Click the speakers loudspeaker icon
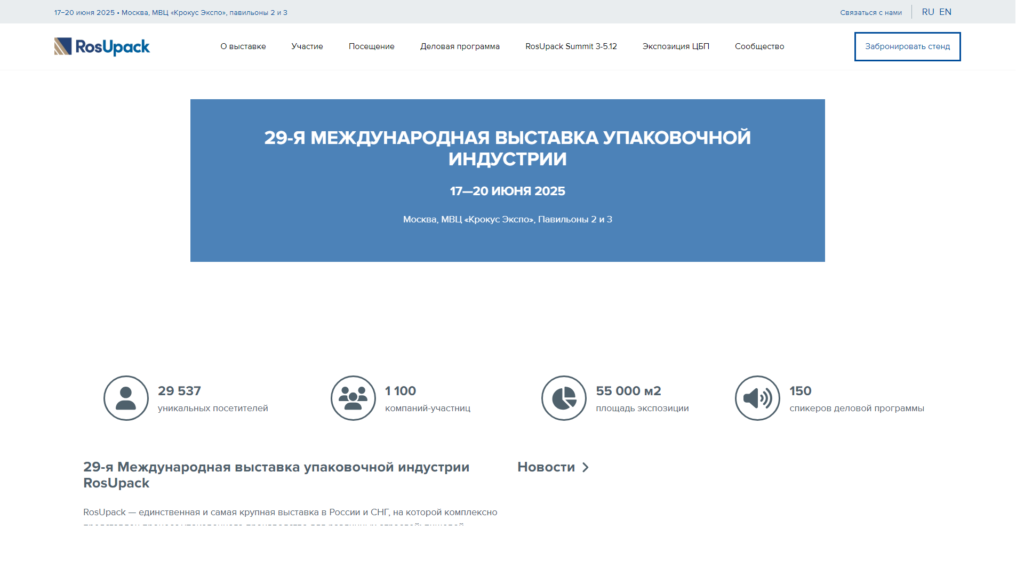 (758, 398)
